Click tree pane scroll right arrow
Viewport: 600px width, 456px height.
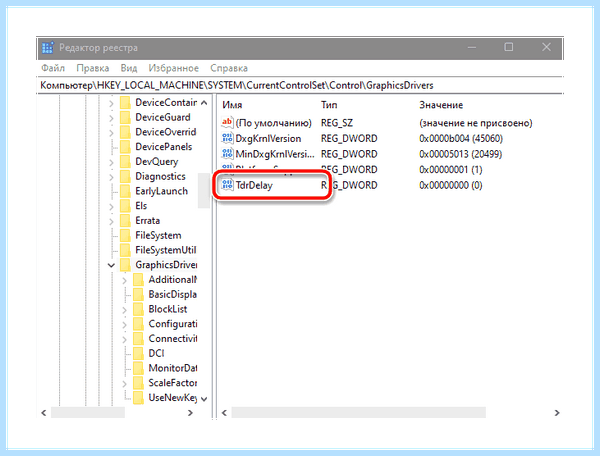pyautogui.click(x=190, y=413)
